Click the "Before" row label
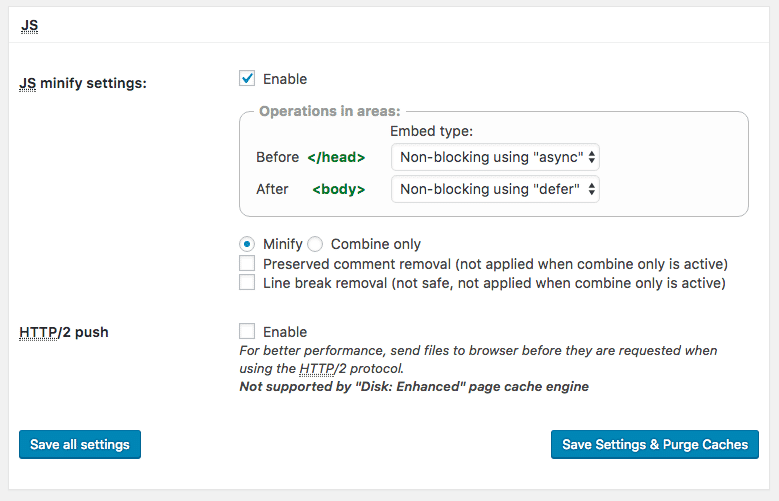Viewport: 779px width, 501px height. point(277,157)
